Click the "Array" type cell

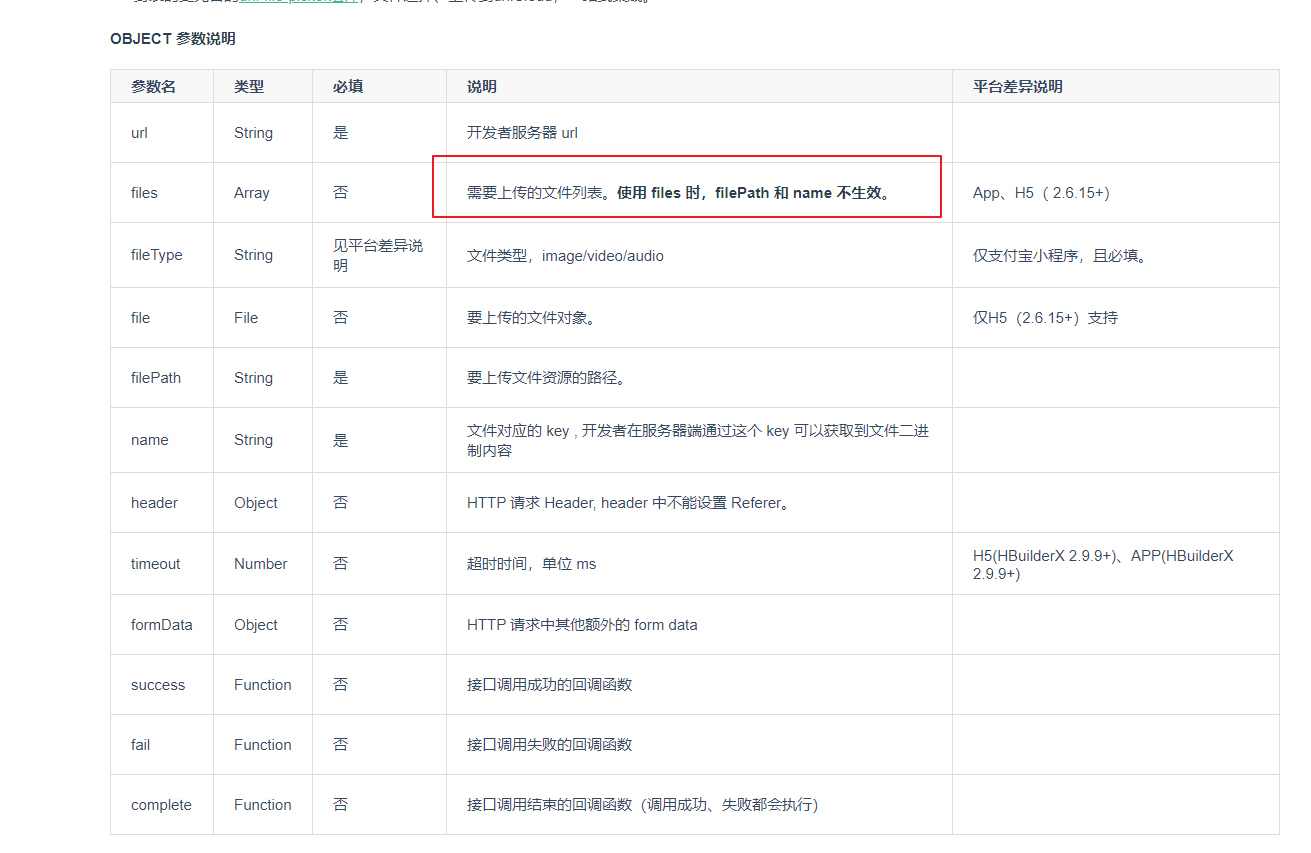tap(252, 193)
